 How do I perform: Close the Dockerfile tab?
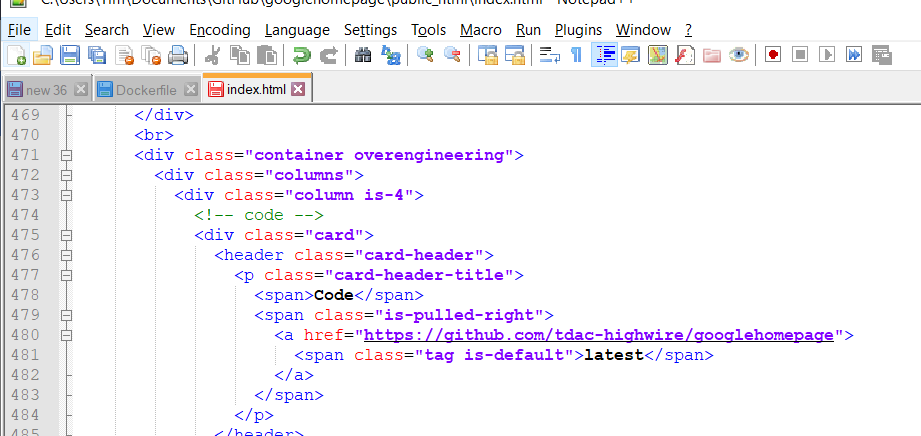coord(190,90)
